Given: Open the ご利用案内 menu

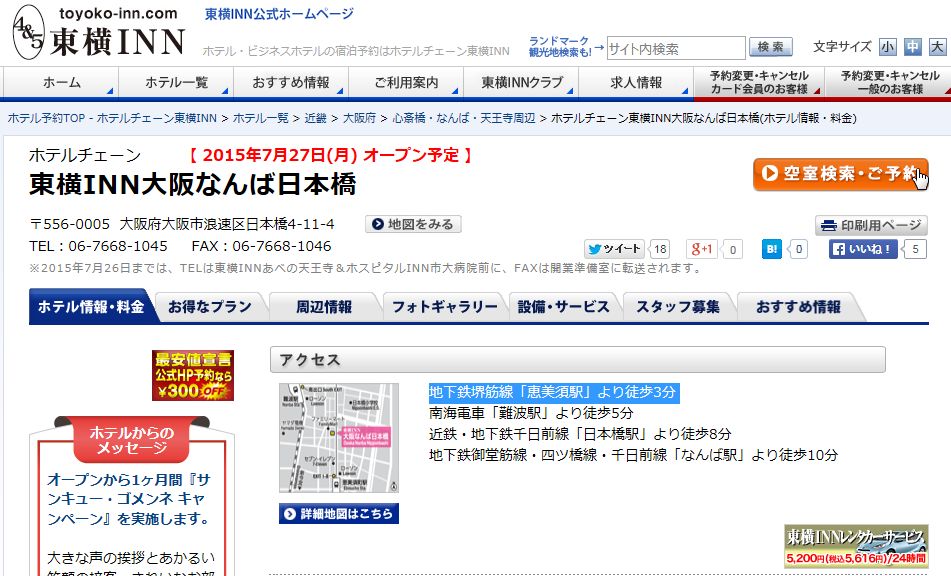Looking at the screenshot, I should (406, 82).
